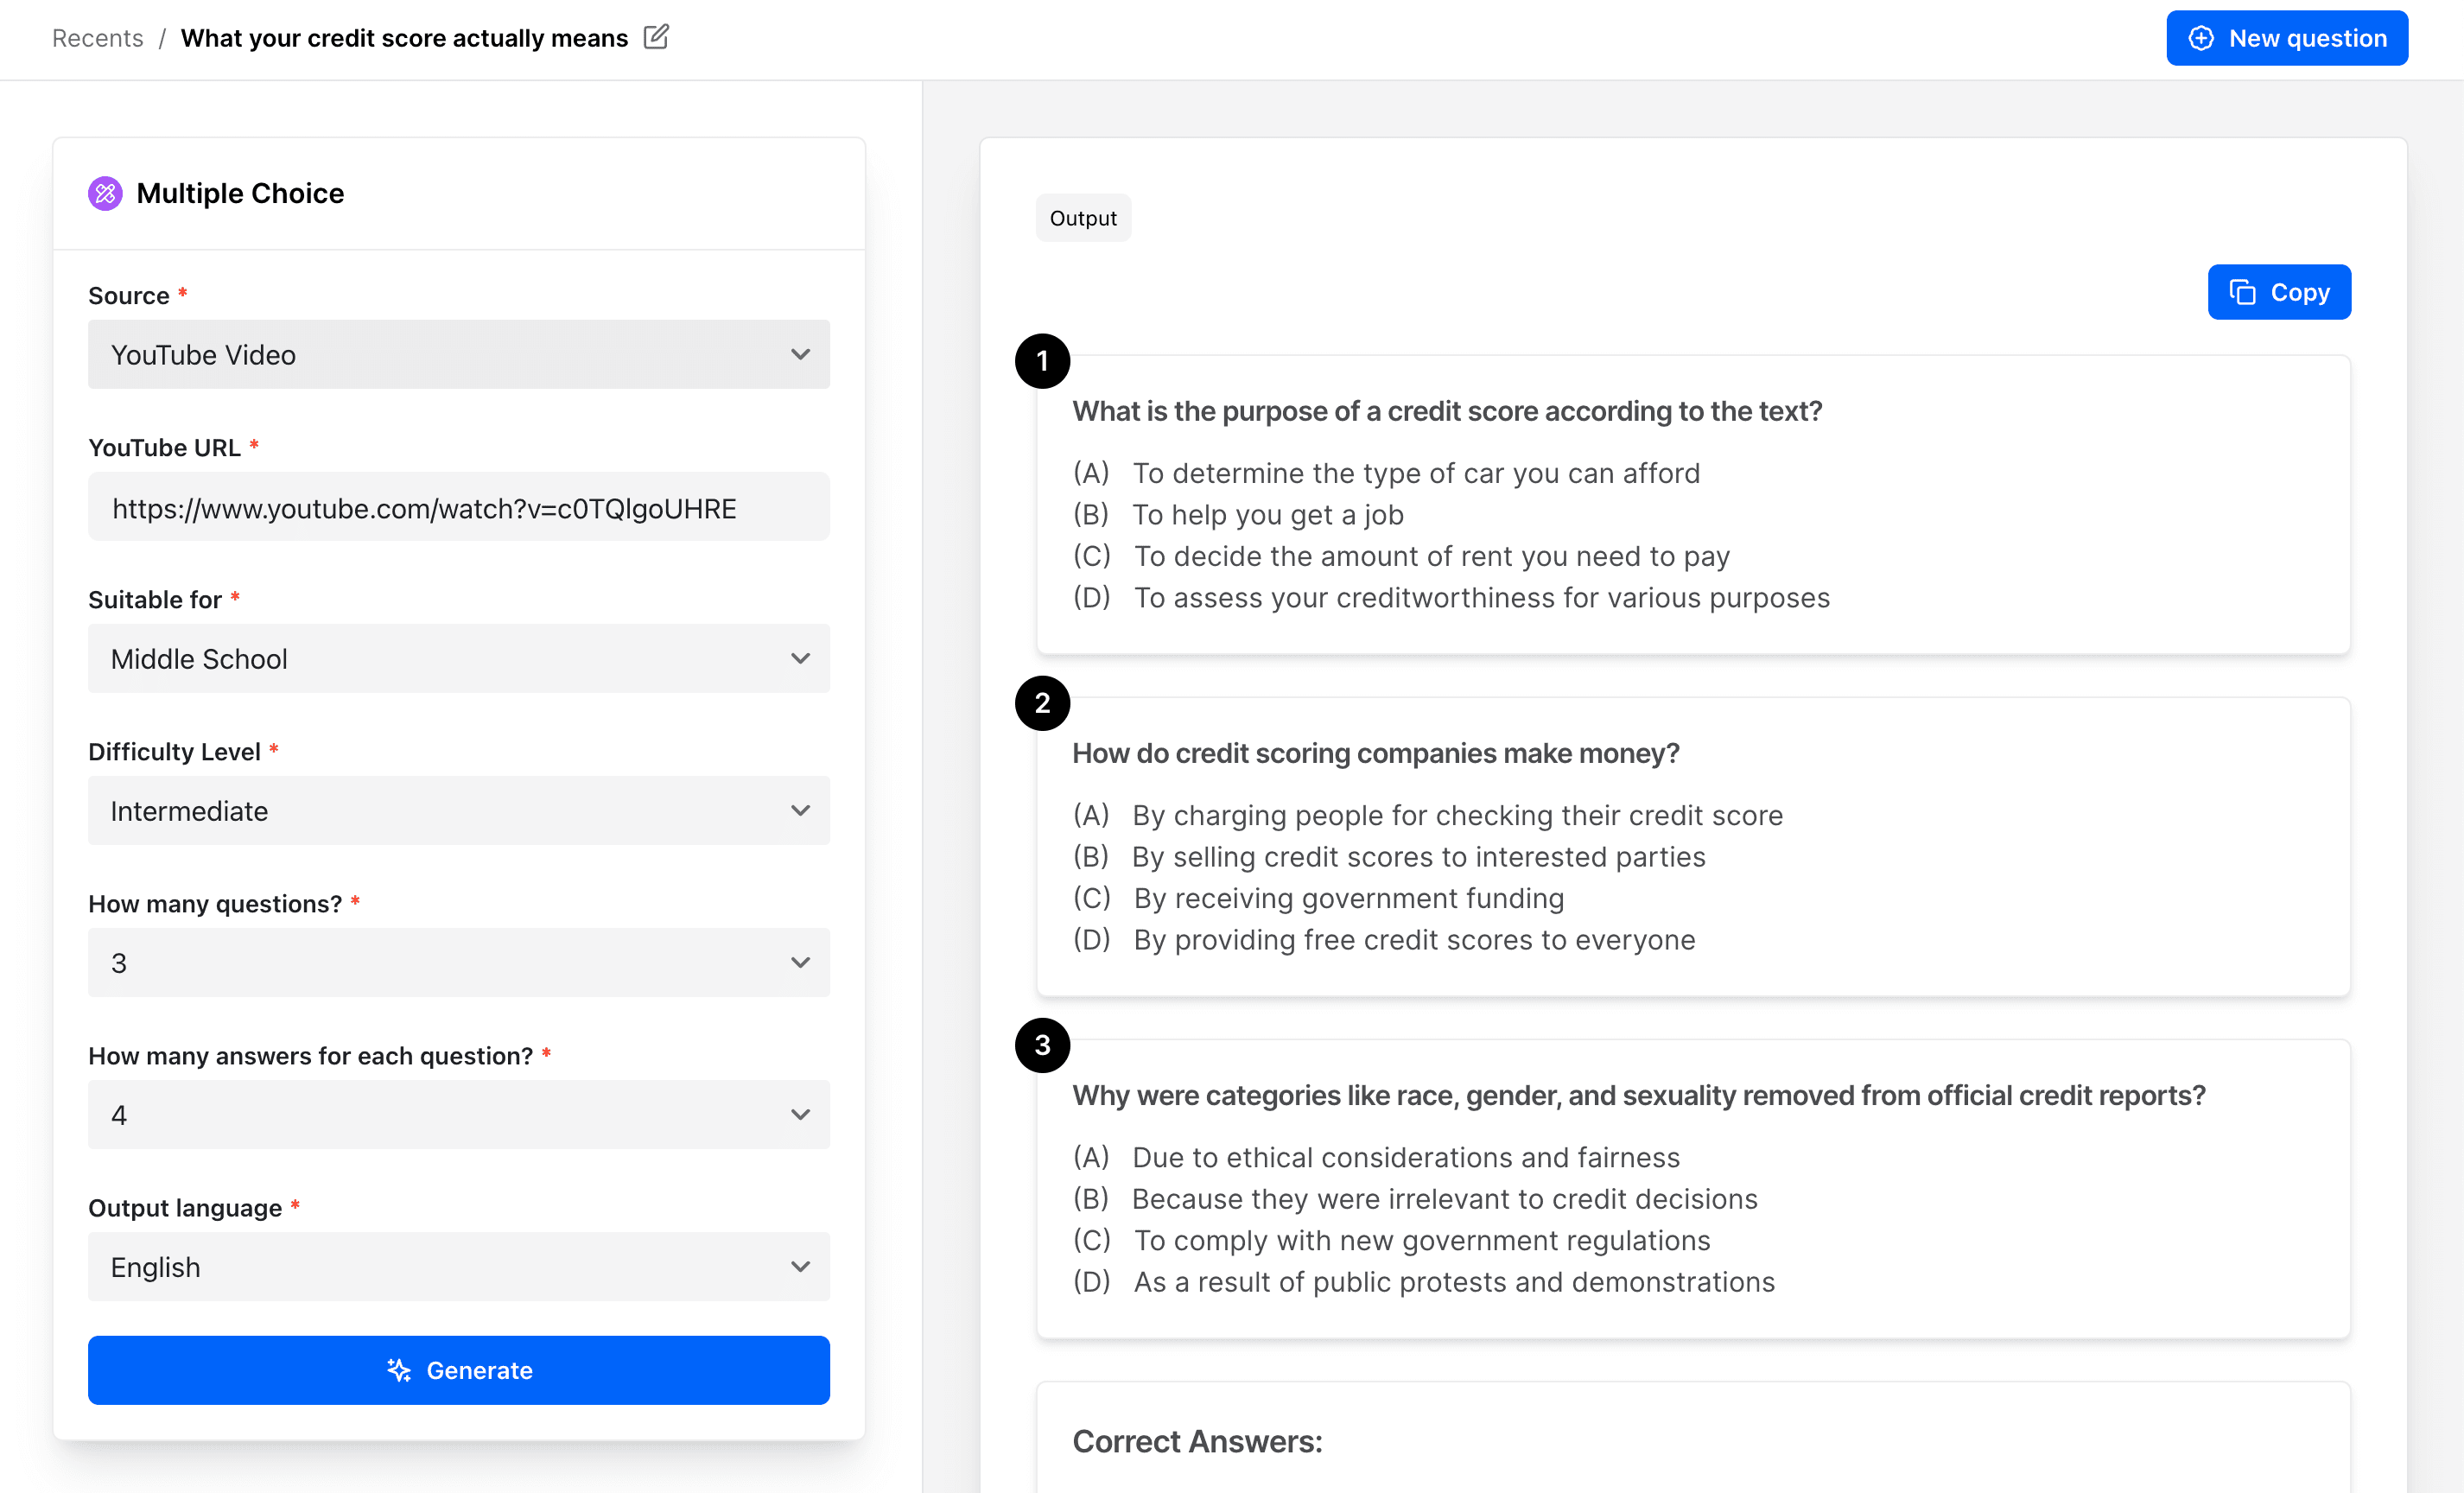Click the numbered badge for question 2

(1042, 703)
